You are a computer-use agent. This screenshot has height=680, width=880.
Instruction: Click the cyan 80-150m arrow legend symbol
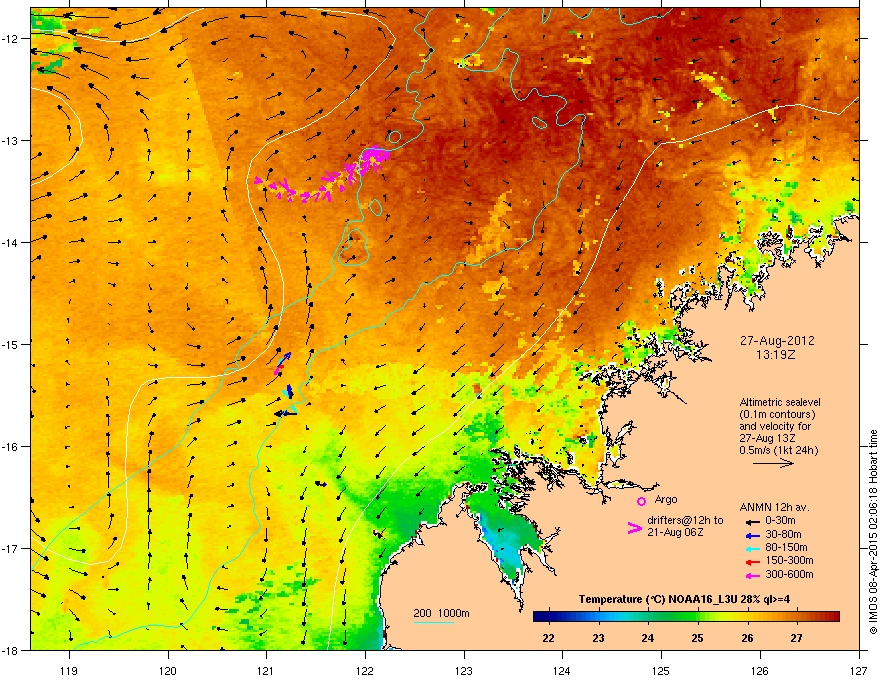point(752,548)
